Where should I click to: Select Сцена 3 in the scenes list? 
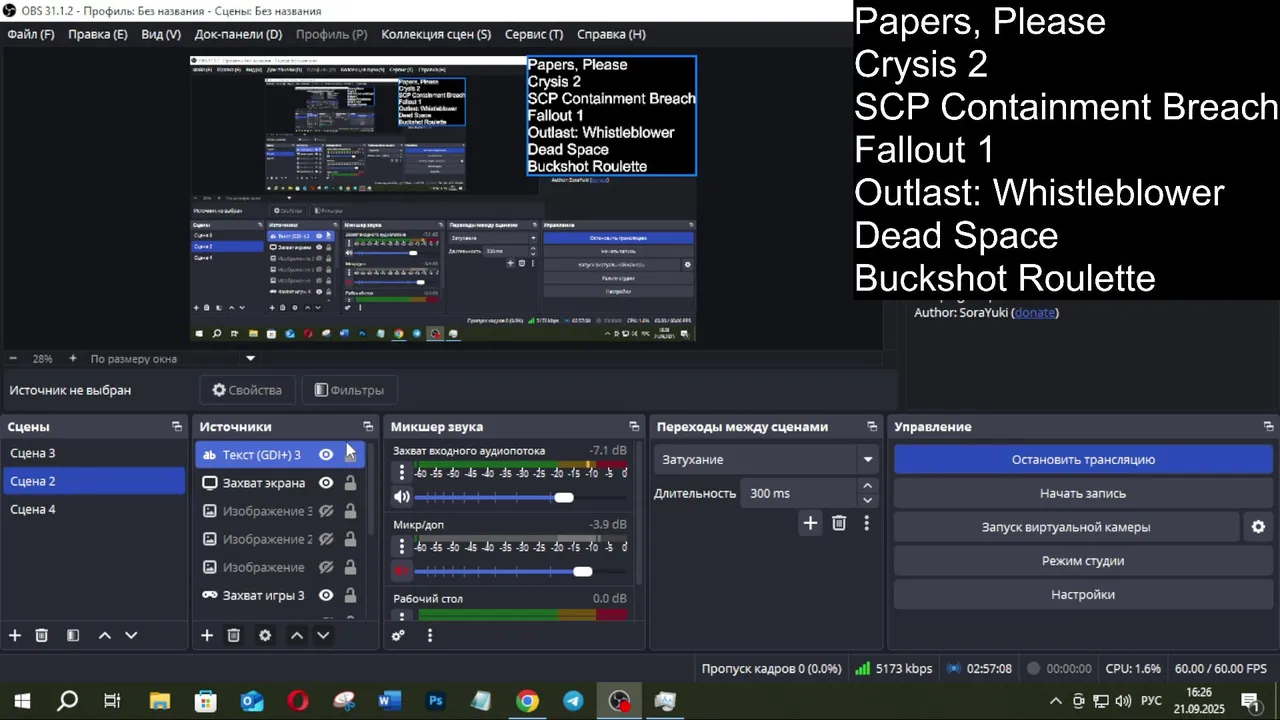93,453
